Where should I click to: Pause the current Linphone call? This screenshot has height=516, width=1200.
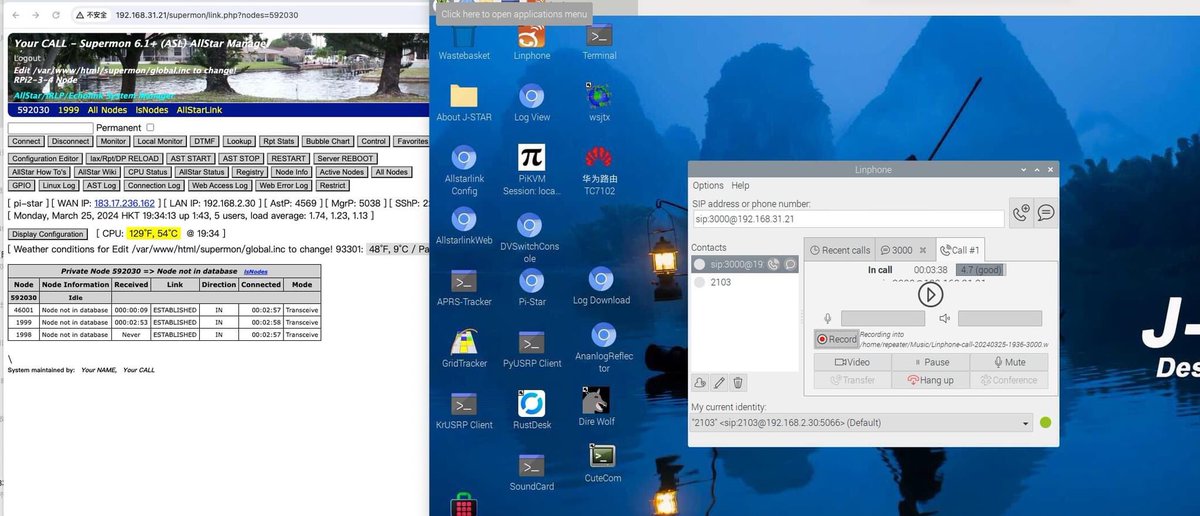[931, 362]
